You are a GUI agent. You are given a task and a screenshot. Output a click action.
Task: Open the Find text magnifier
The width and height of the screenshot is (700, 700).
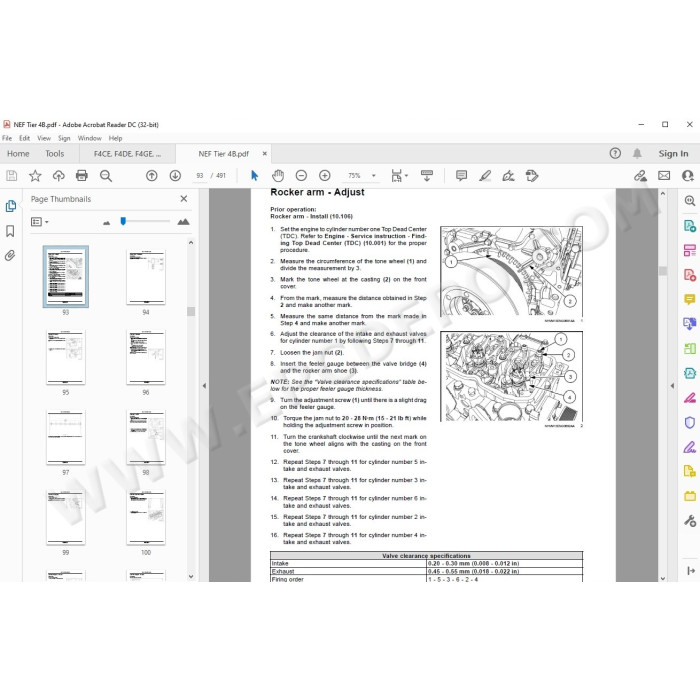click(106, 176)
